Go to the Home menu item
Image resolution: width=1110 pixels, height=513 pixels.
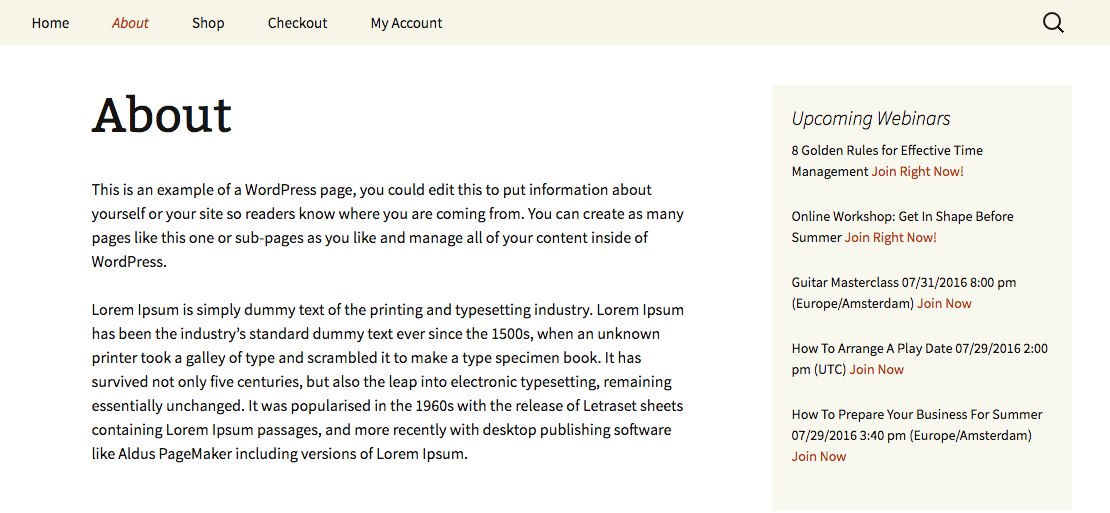coord(50,23)
